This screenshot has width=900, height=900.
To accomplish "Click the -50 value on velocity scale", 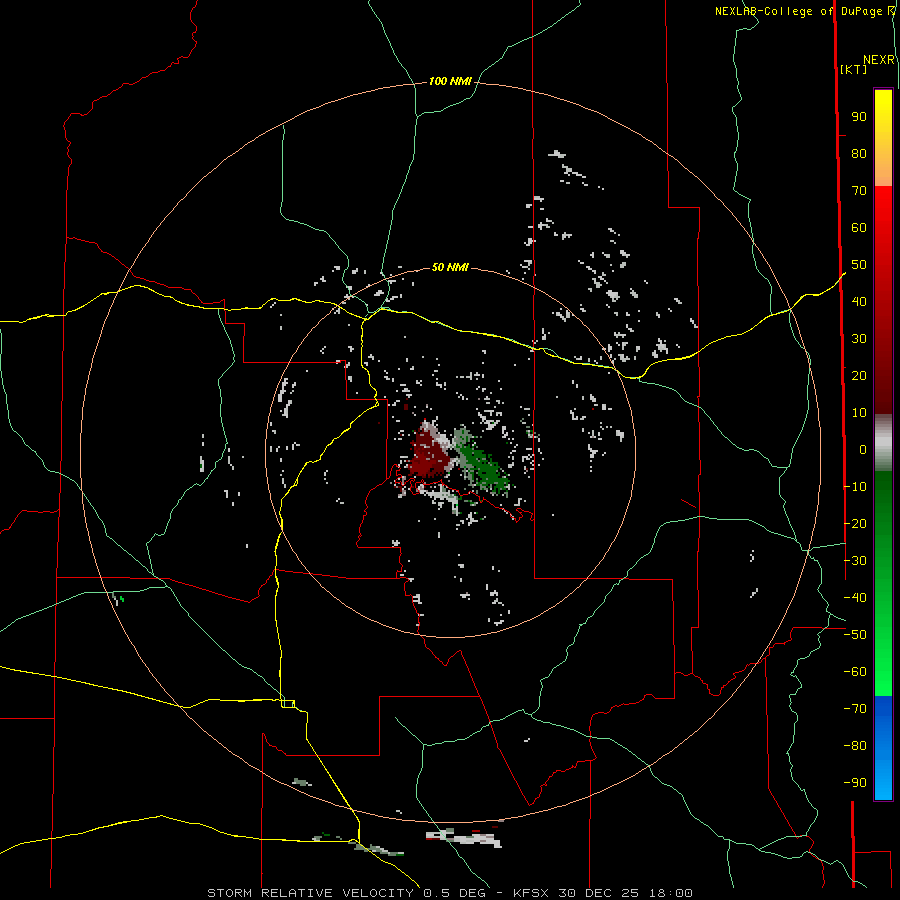I will pos(855,634).
